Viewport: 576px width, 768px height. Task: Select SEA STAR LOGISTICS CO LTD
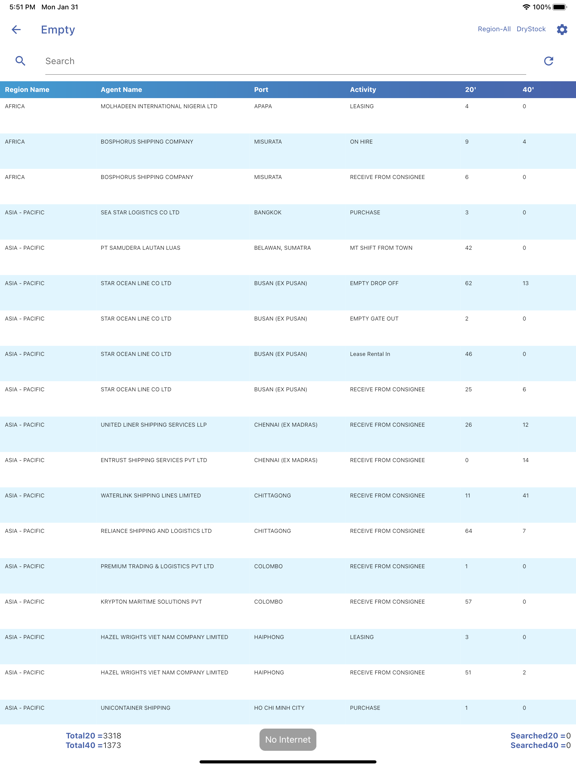tap(140, 213)
